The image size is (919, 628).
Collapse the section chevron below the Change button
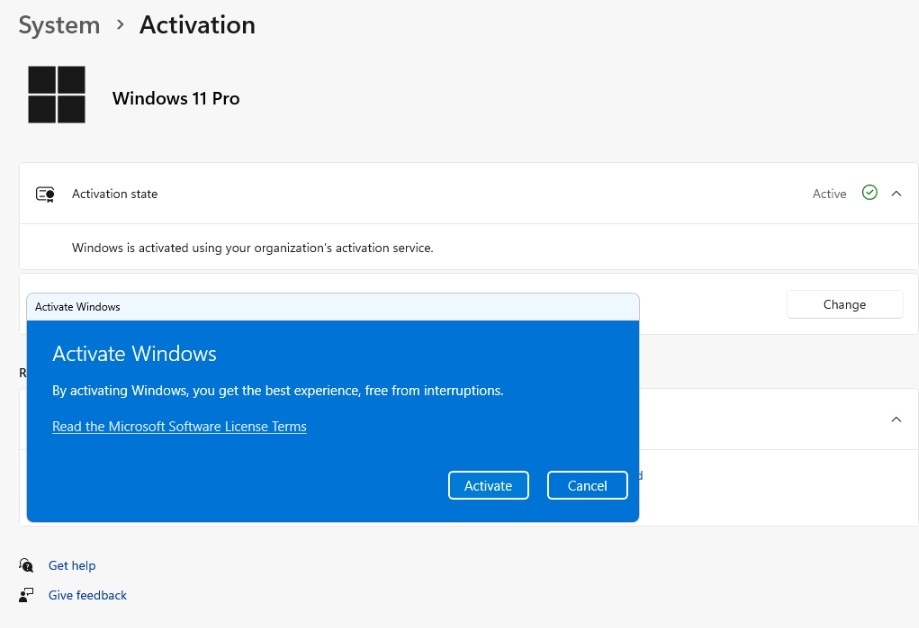click(x=896, y=419)
